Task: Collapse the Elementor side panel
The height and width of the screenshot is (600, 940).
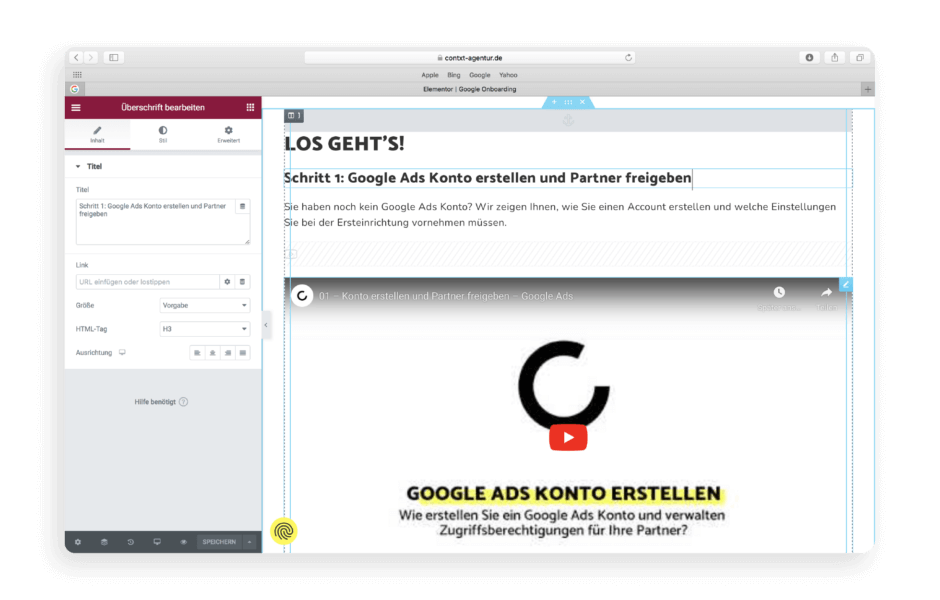Action: coord(266,325)
